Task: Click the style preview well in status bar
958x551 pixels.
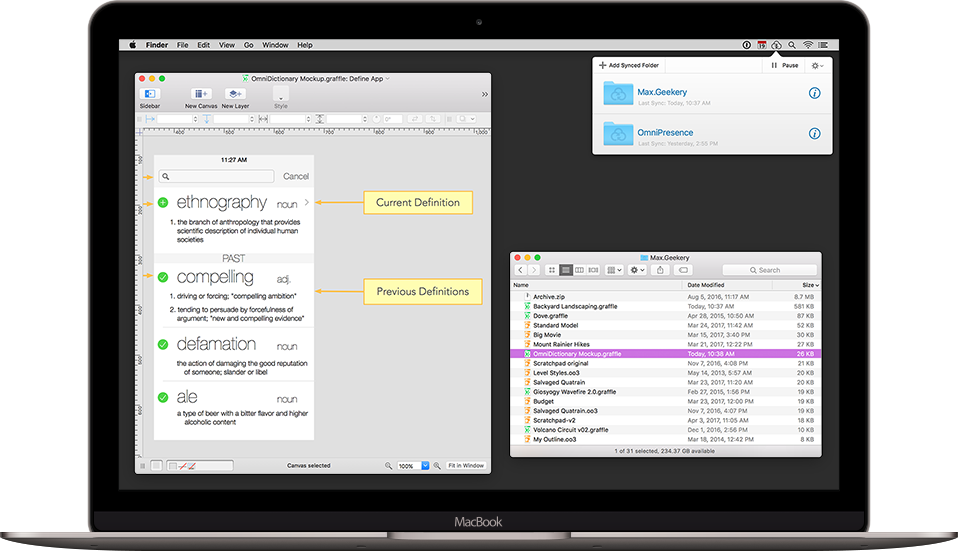Action: pos(200,465)
